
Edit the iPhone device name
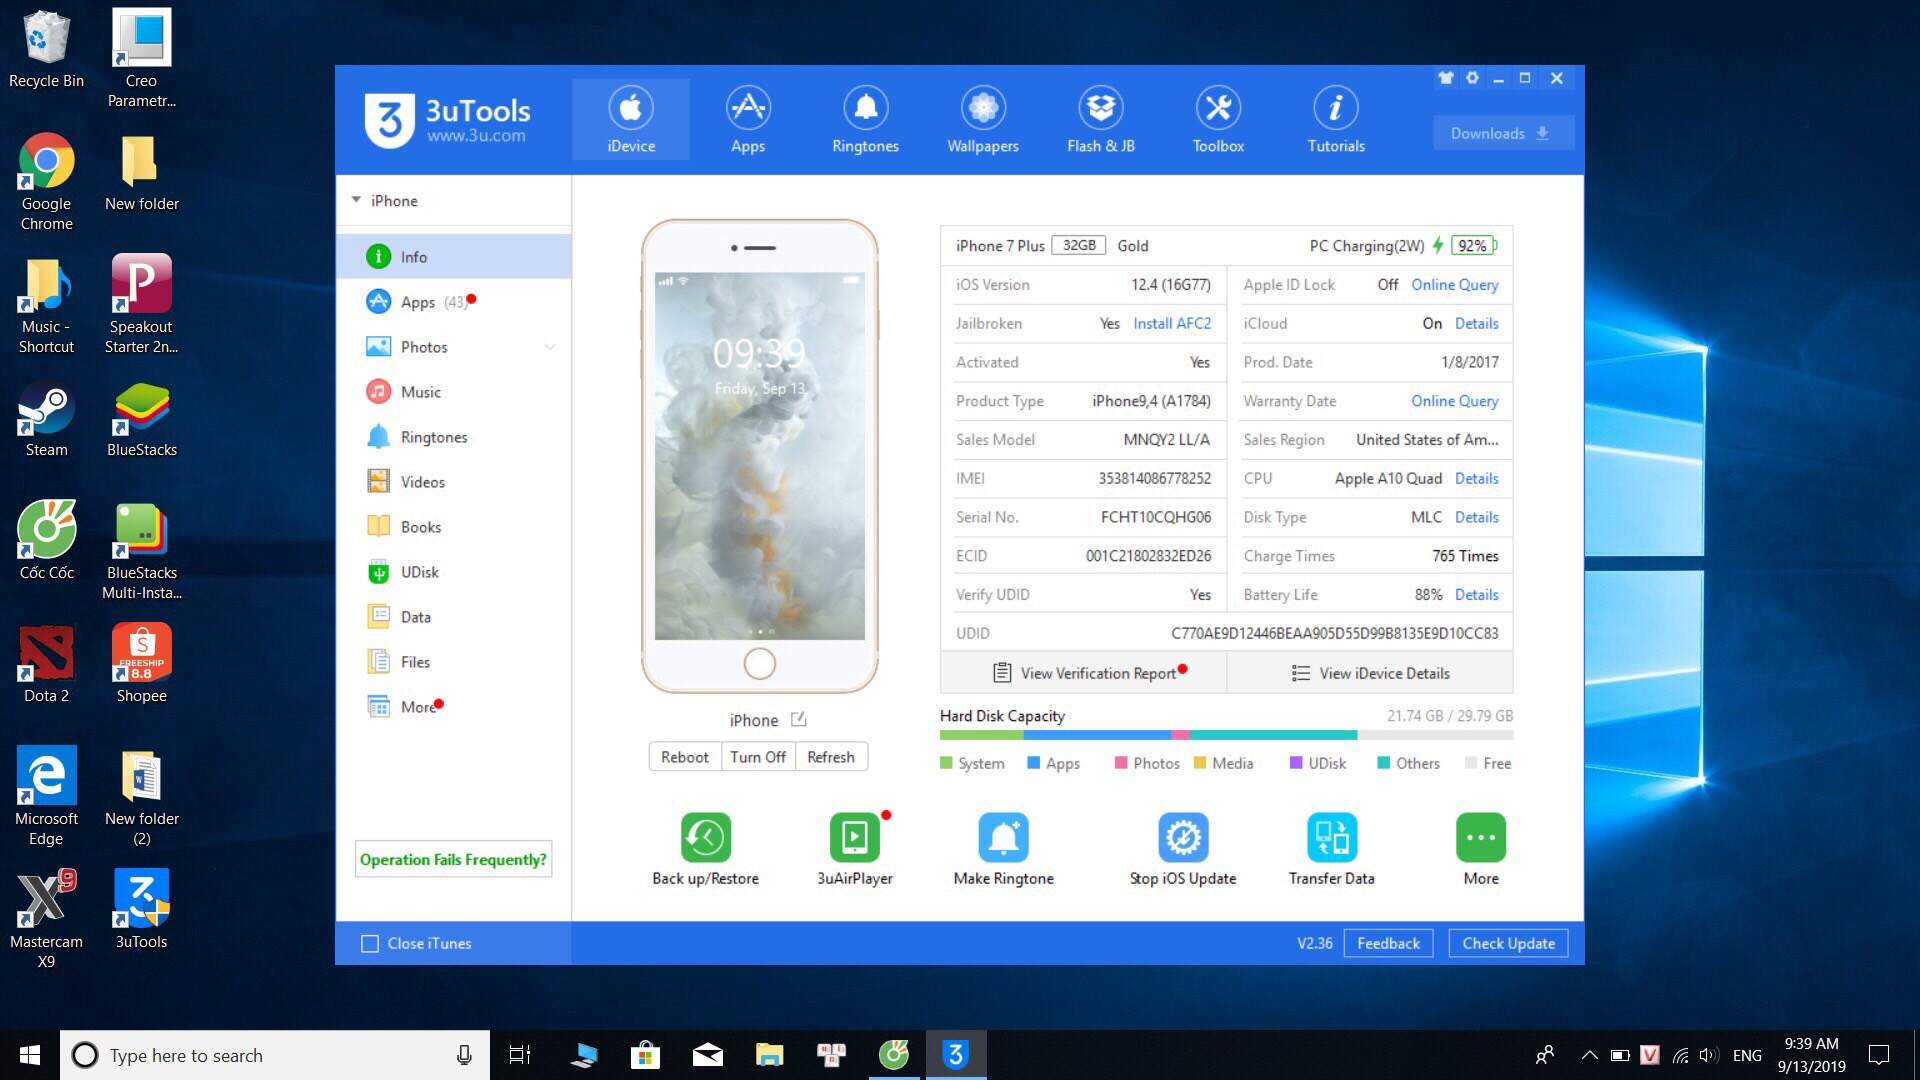tap(798, 720)
